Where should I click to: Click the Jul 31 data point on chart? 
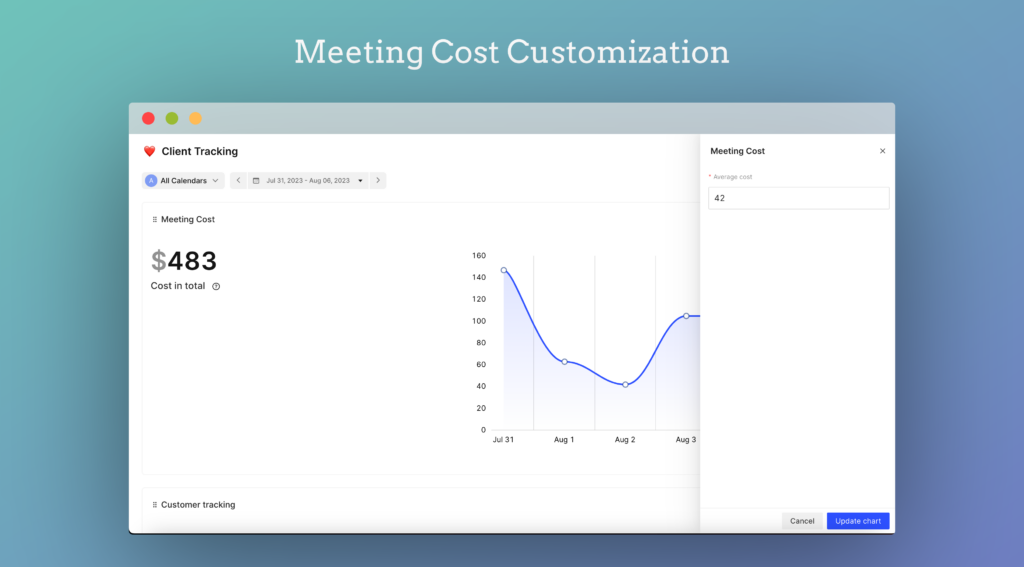pyautogui.click(x=504, y=270)
